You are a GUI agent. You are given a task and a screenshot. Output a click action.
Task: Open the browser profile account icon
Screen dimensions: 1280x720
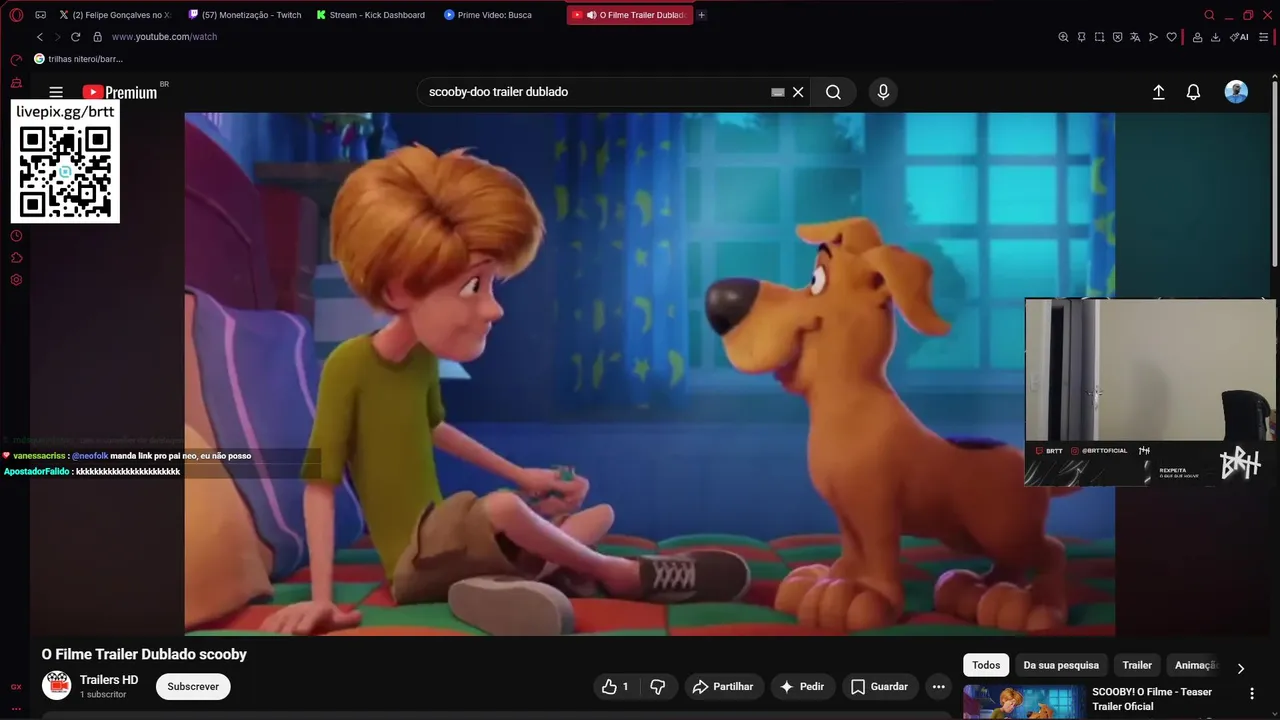(1197, 37)
